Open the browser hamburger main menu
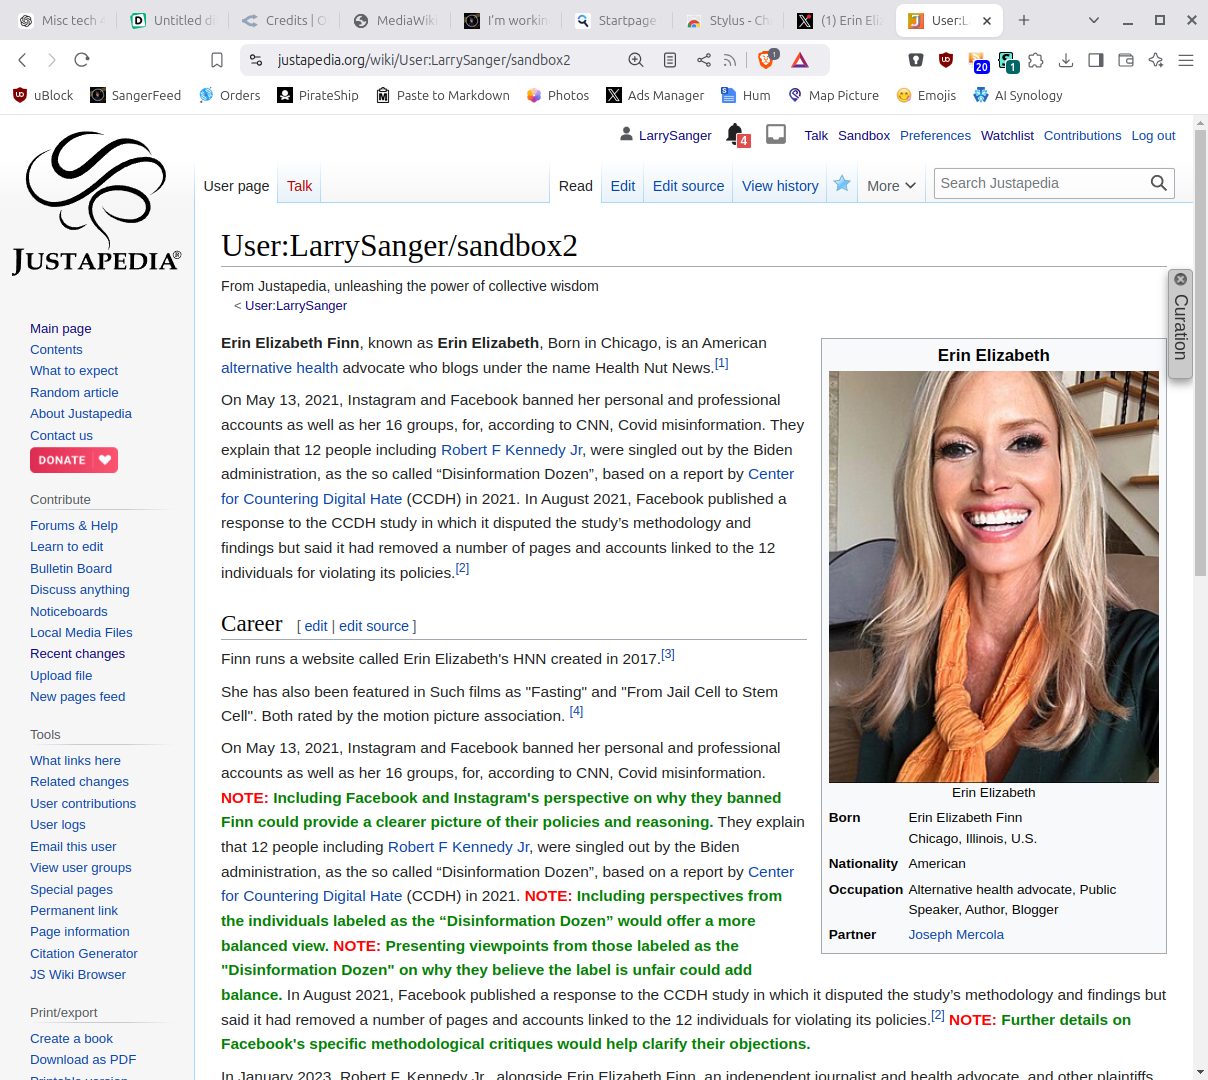This screenshot has width=1208, height=1080. [1186, 60]
